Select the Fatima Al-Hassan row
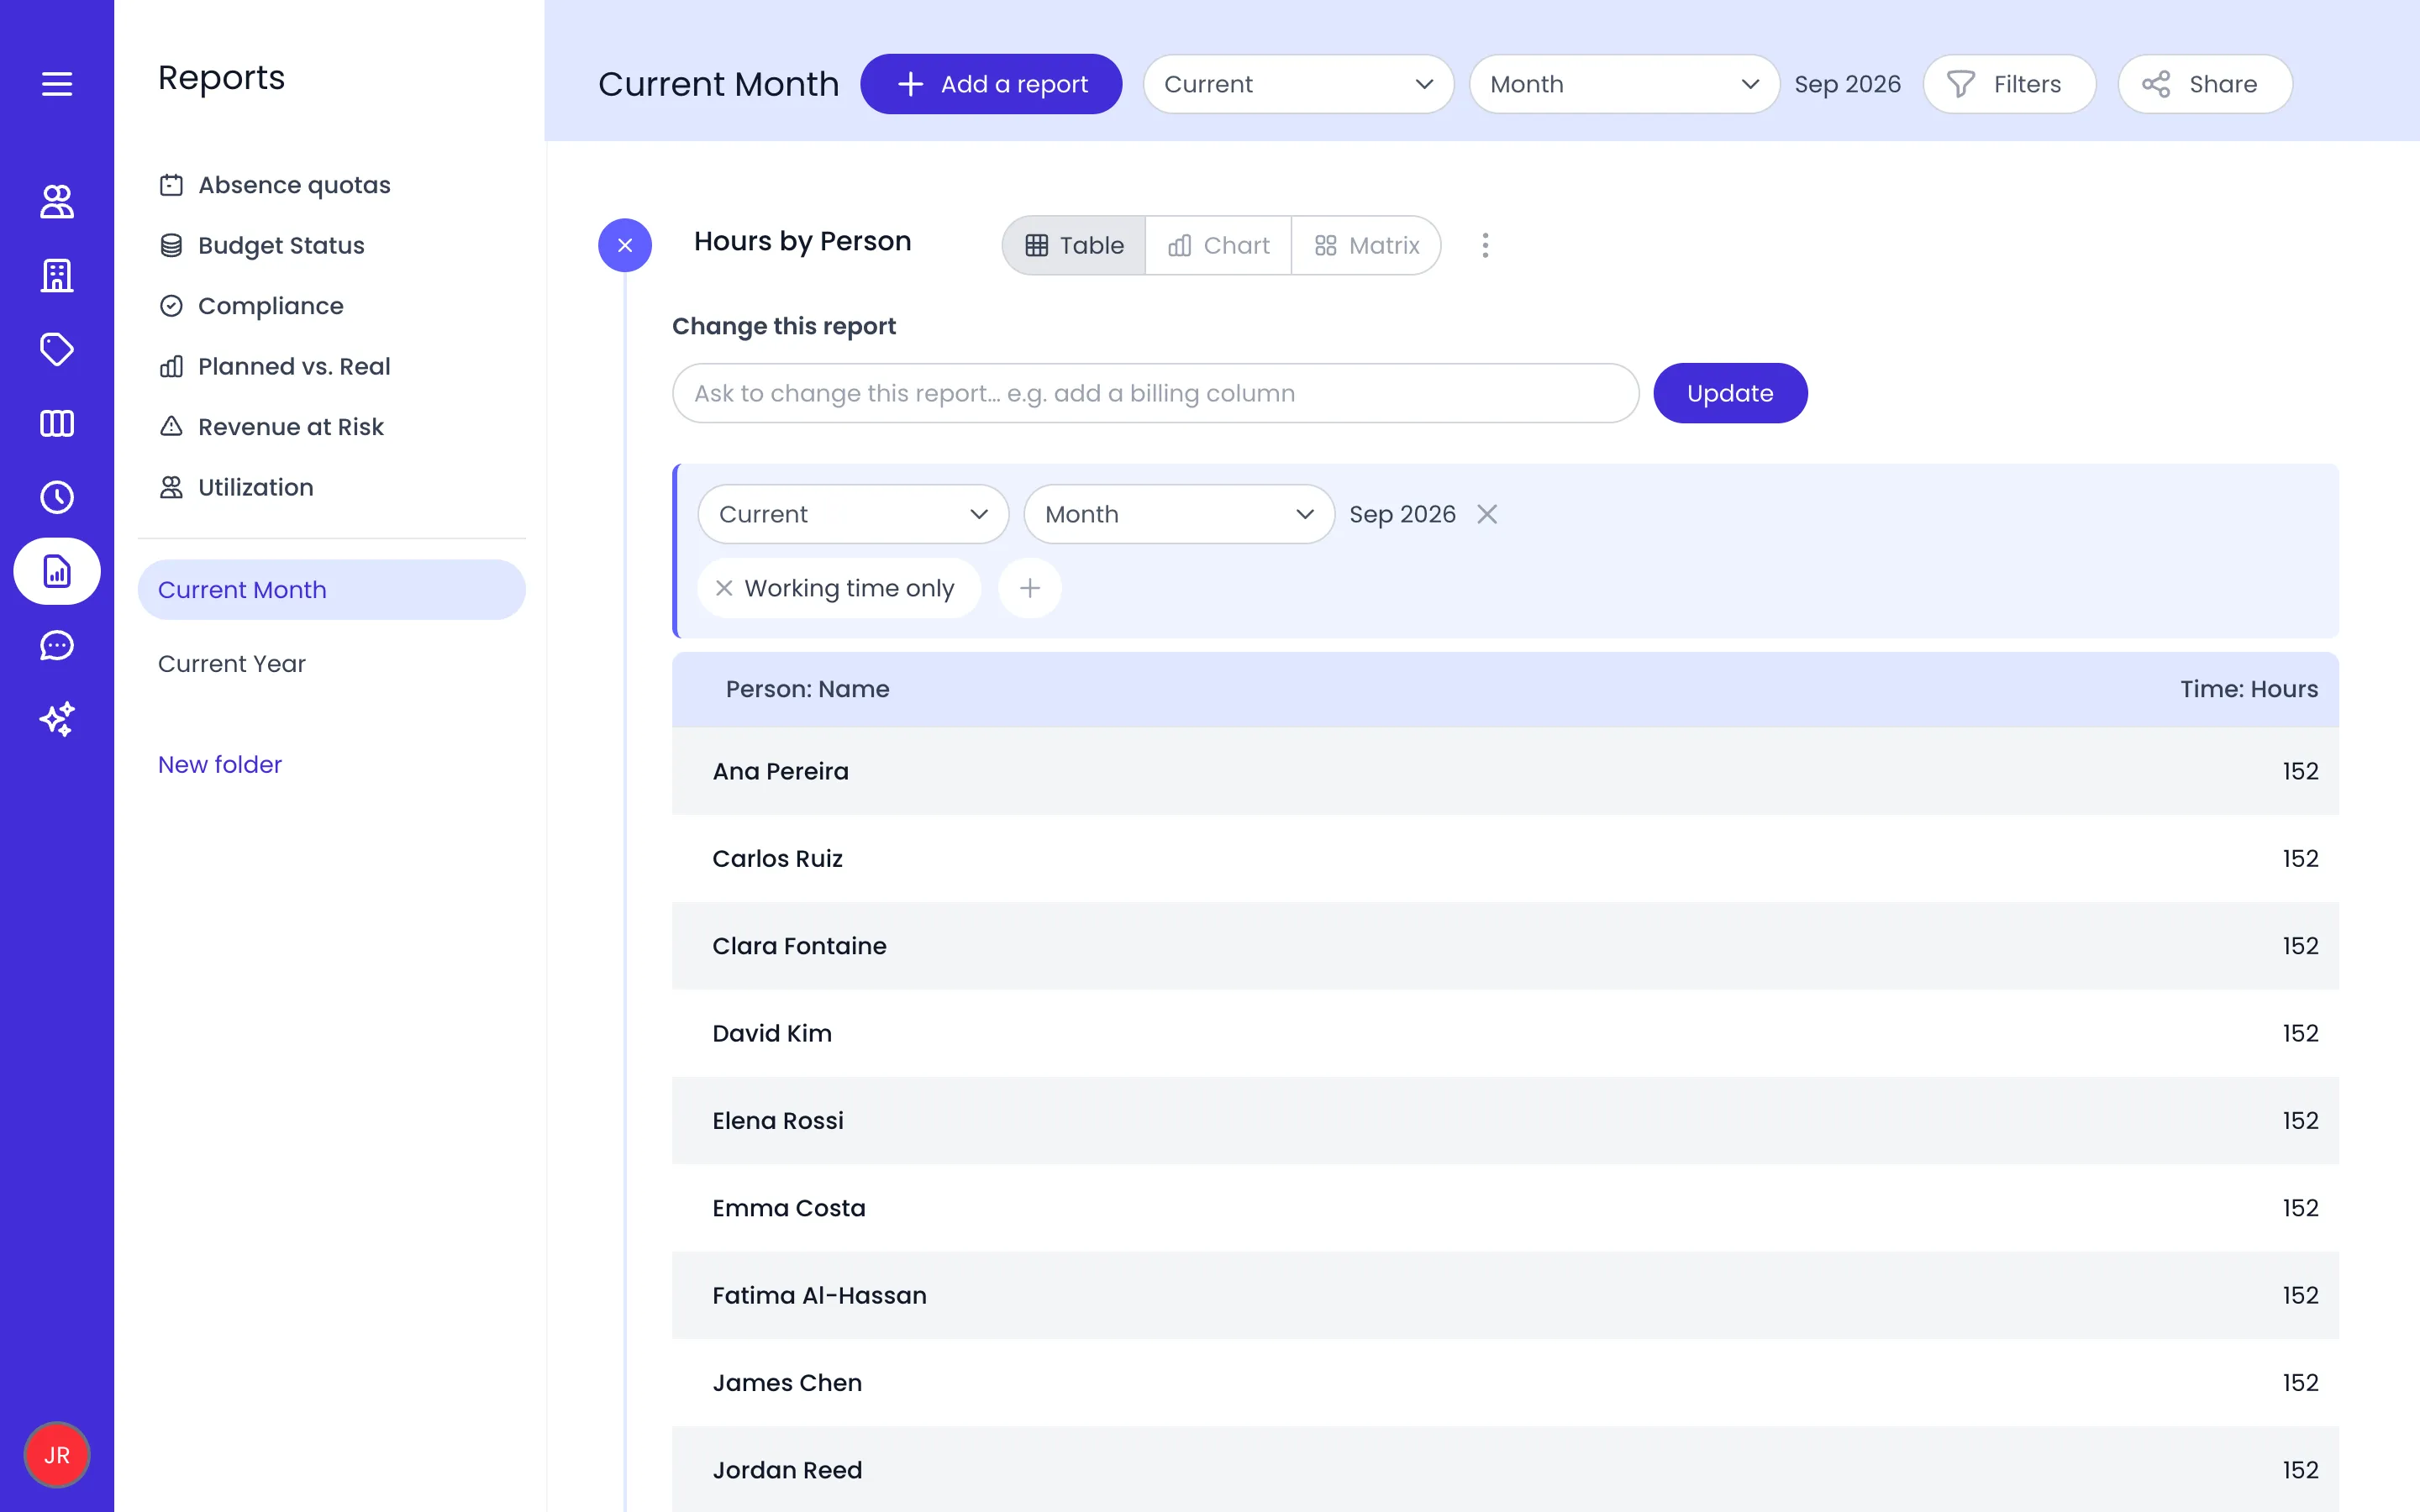This screenshot has width=2420, height=1512. tap(1505, 1295)
